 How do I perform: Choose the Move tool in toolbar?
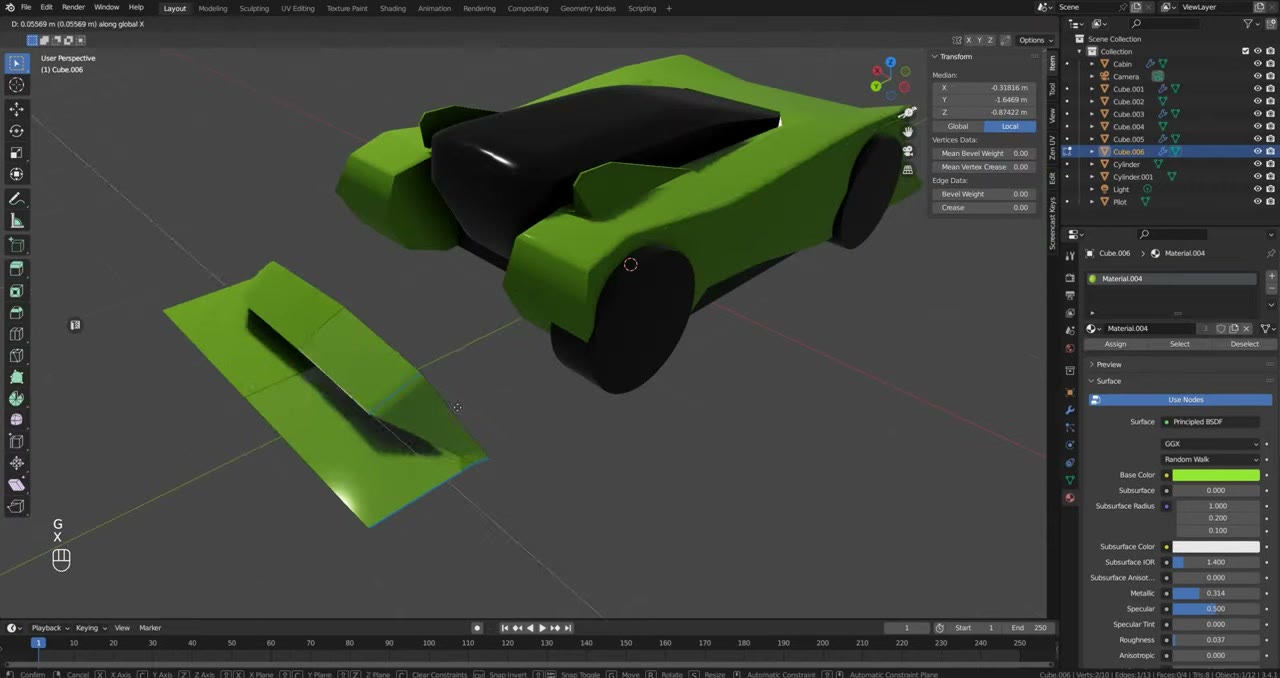click(16, 109)
